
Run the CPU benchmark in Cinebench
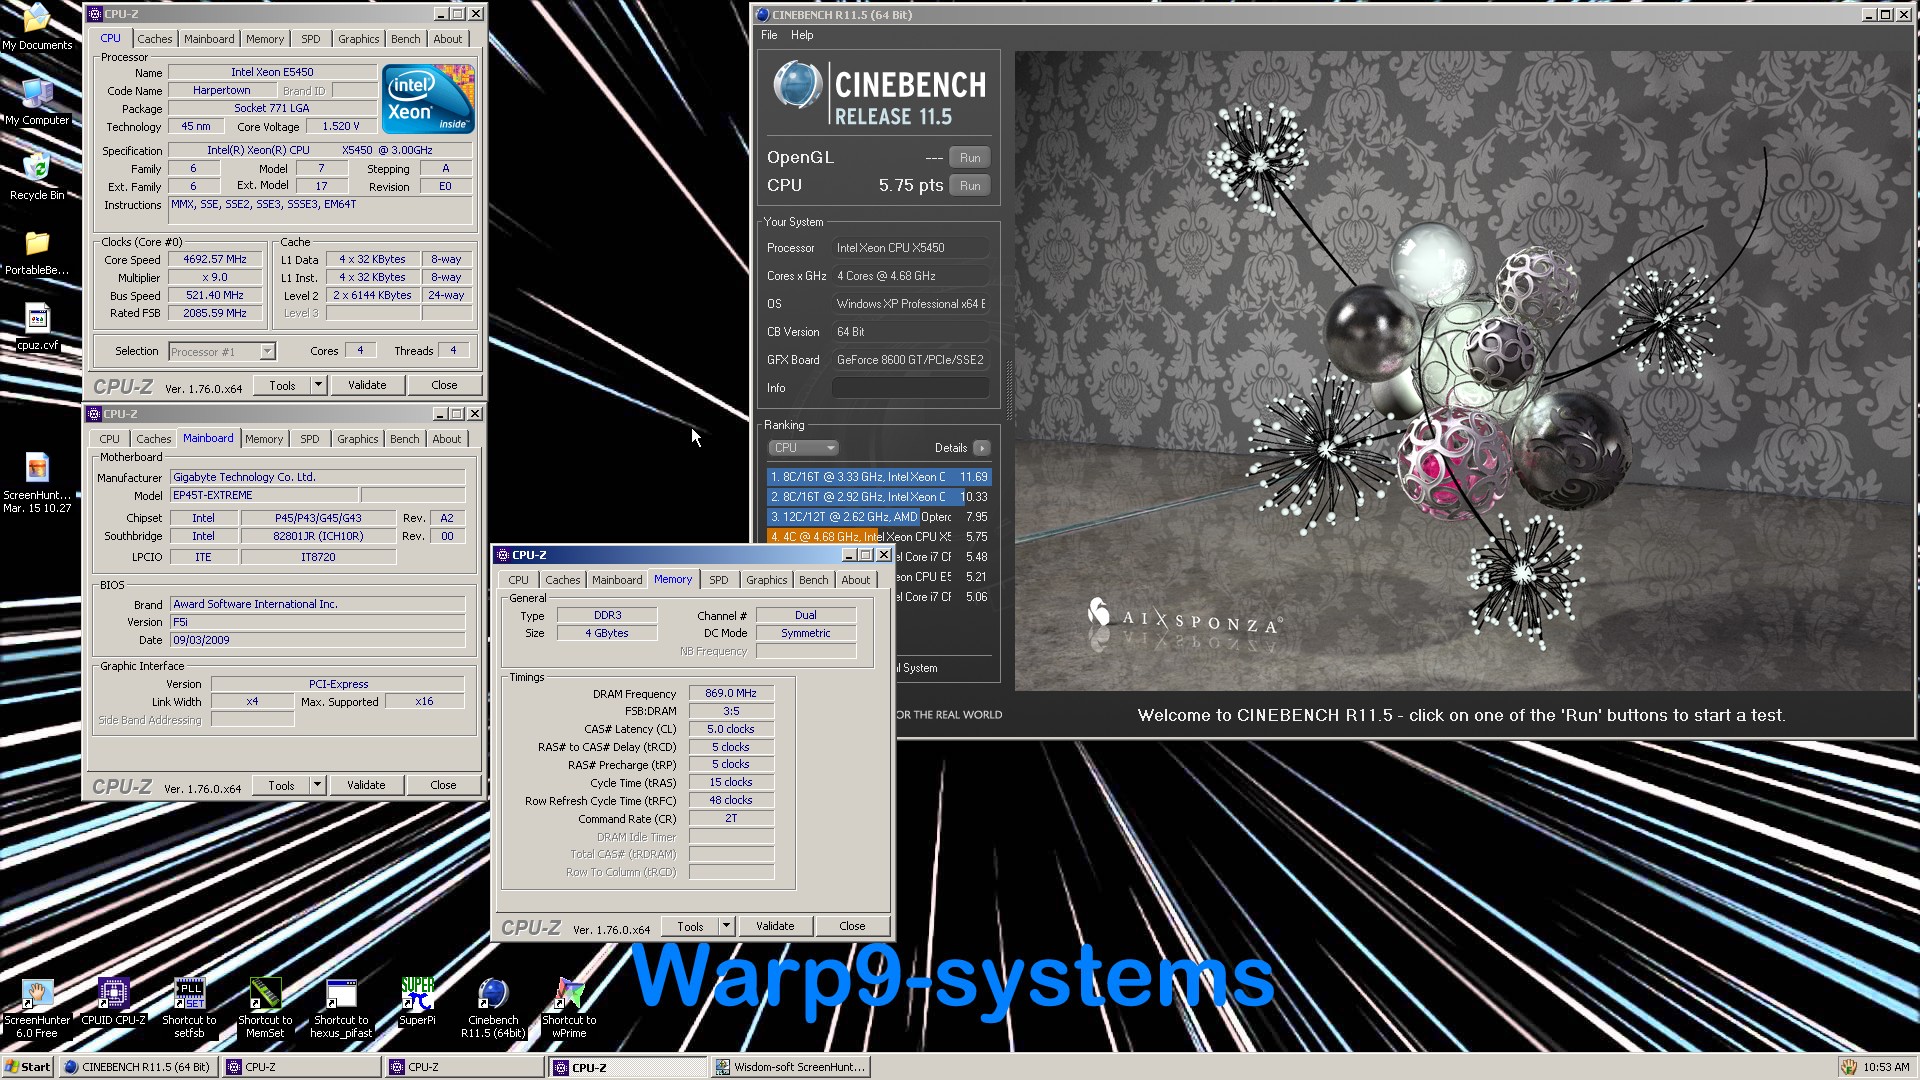tap(970, 186)
